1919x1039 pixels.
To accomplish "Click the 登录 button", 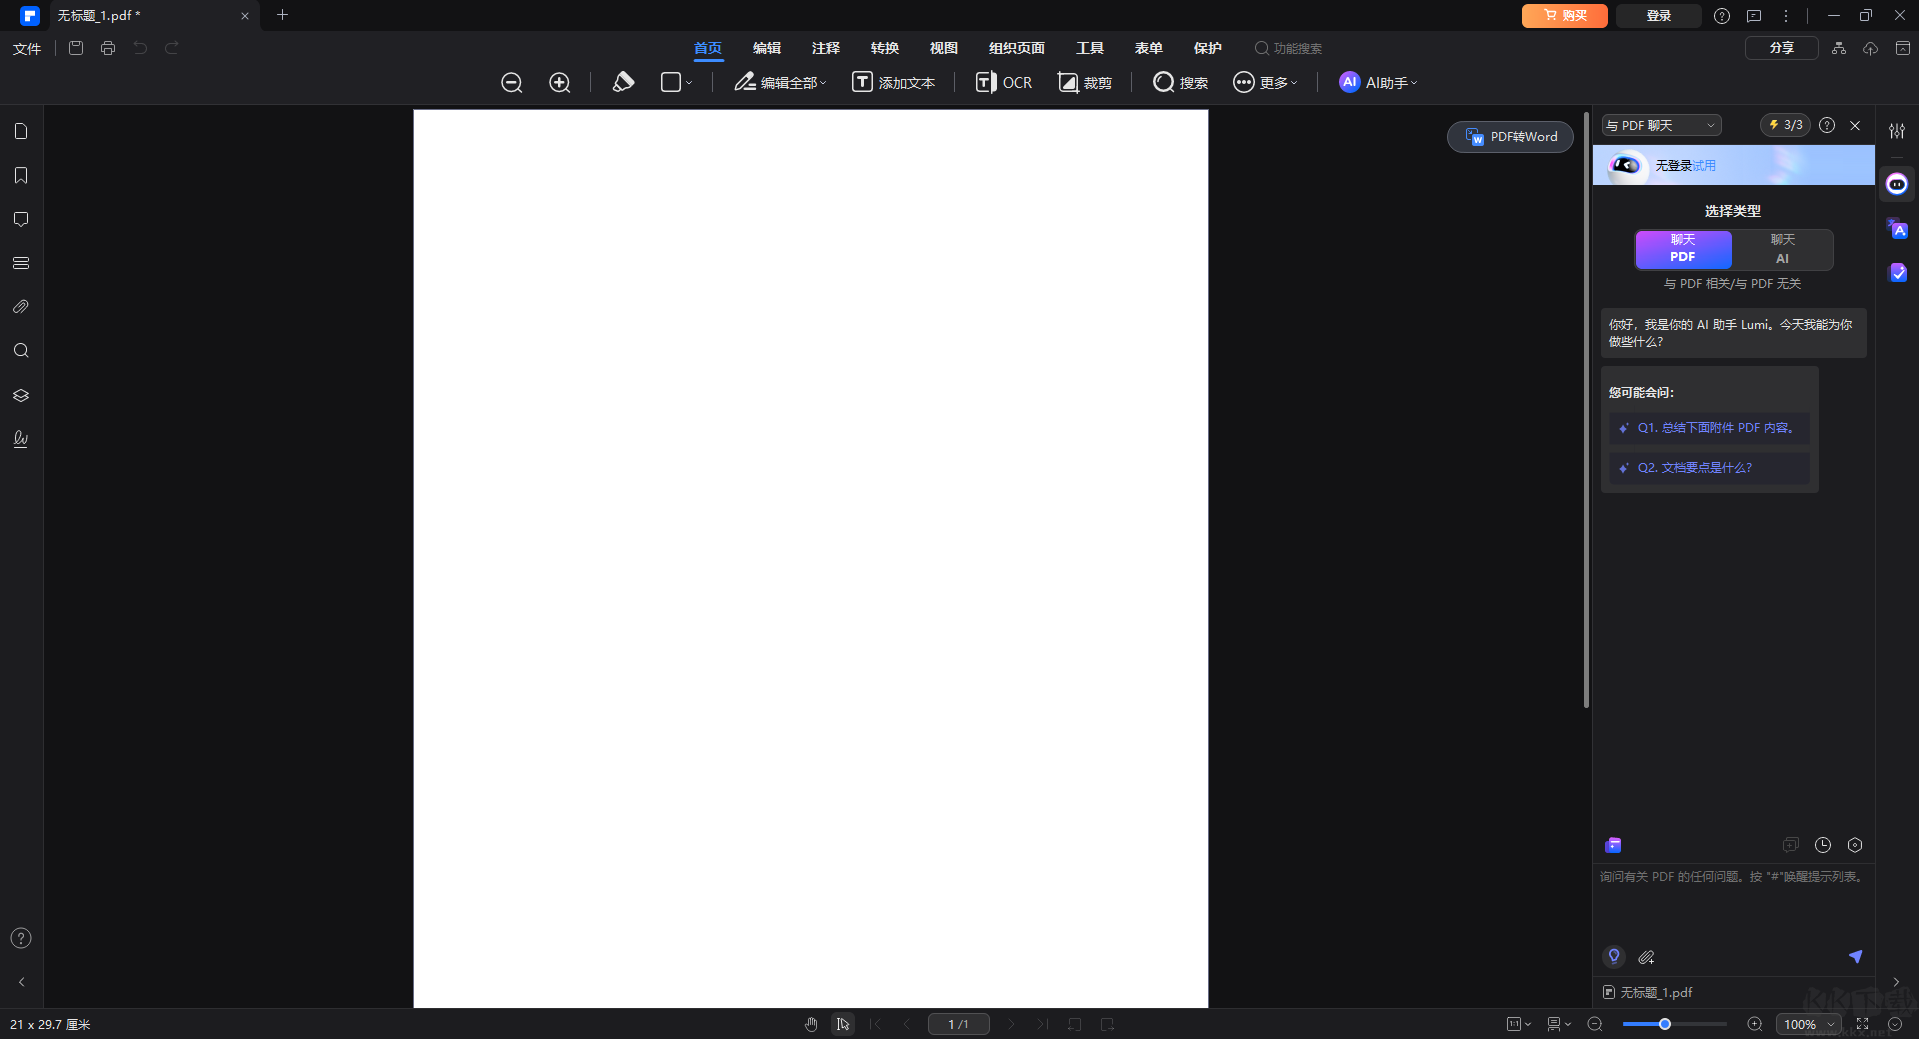I will pyautogui.click(x=1659, y=15).
